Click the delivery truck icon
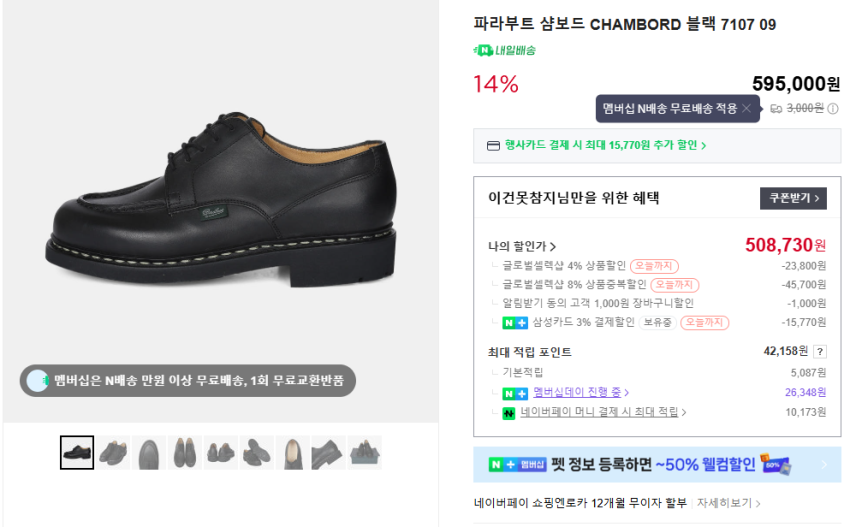Viewport: 850px width, 527px height. [x=776, y=109]
